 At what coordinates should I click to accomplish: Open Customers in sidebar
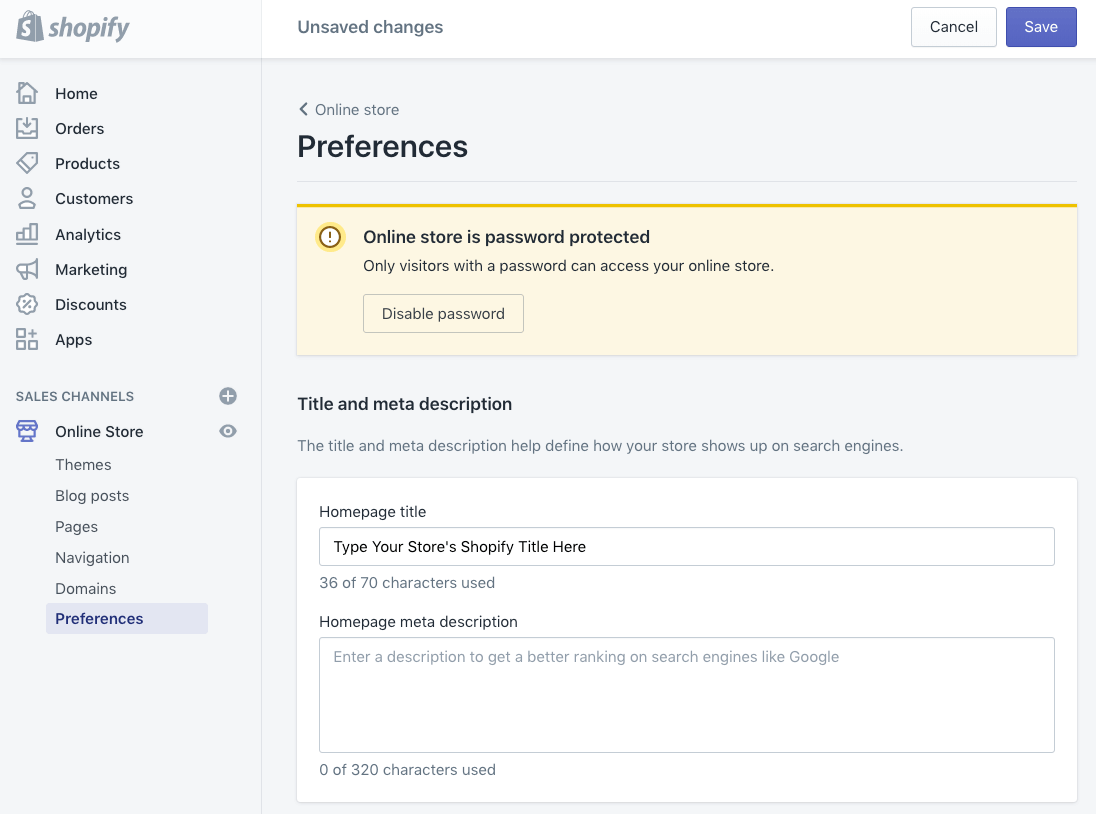[94, 198]
